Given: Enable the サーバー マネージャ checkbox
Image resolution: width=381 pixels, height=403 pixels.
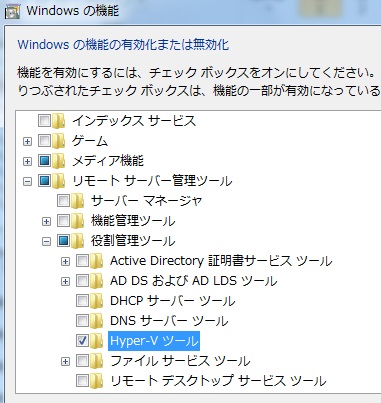Looking at the screenshot, I should [63, 200].
